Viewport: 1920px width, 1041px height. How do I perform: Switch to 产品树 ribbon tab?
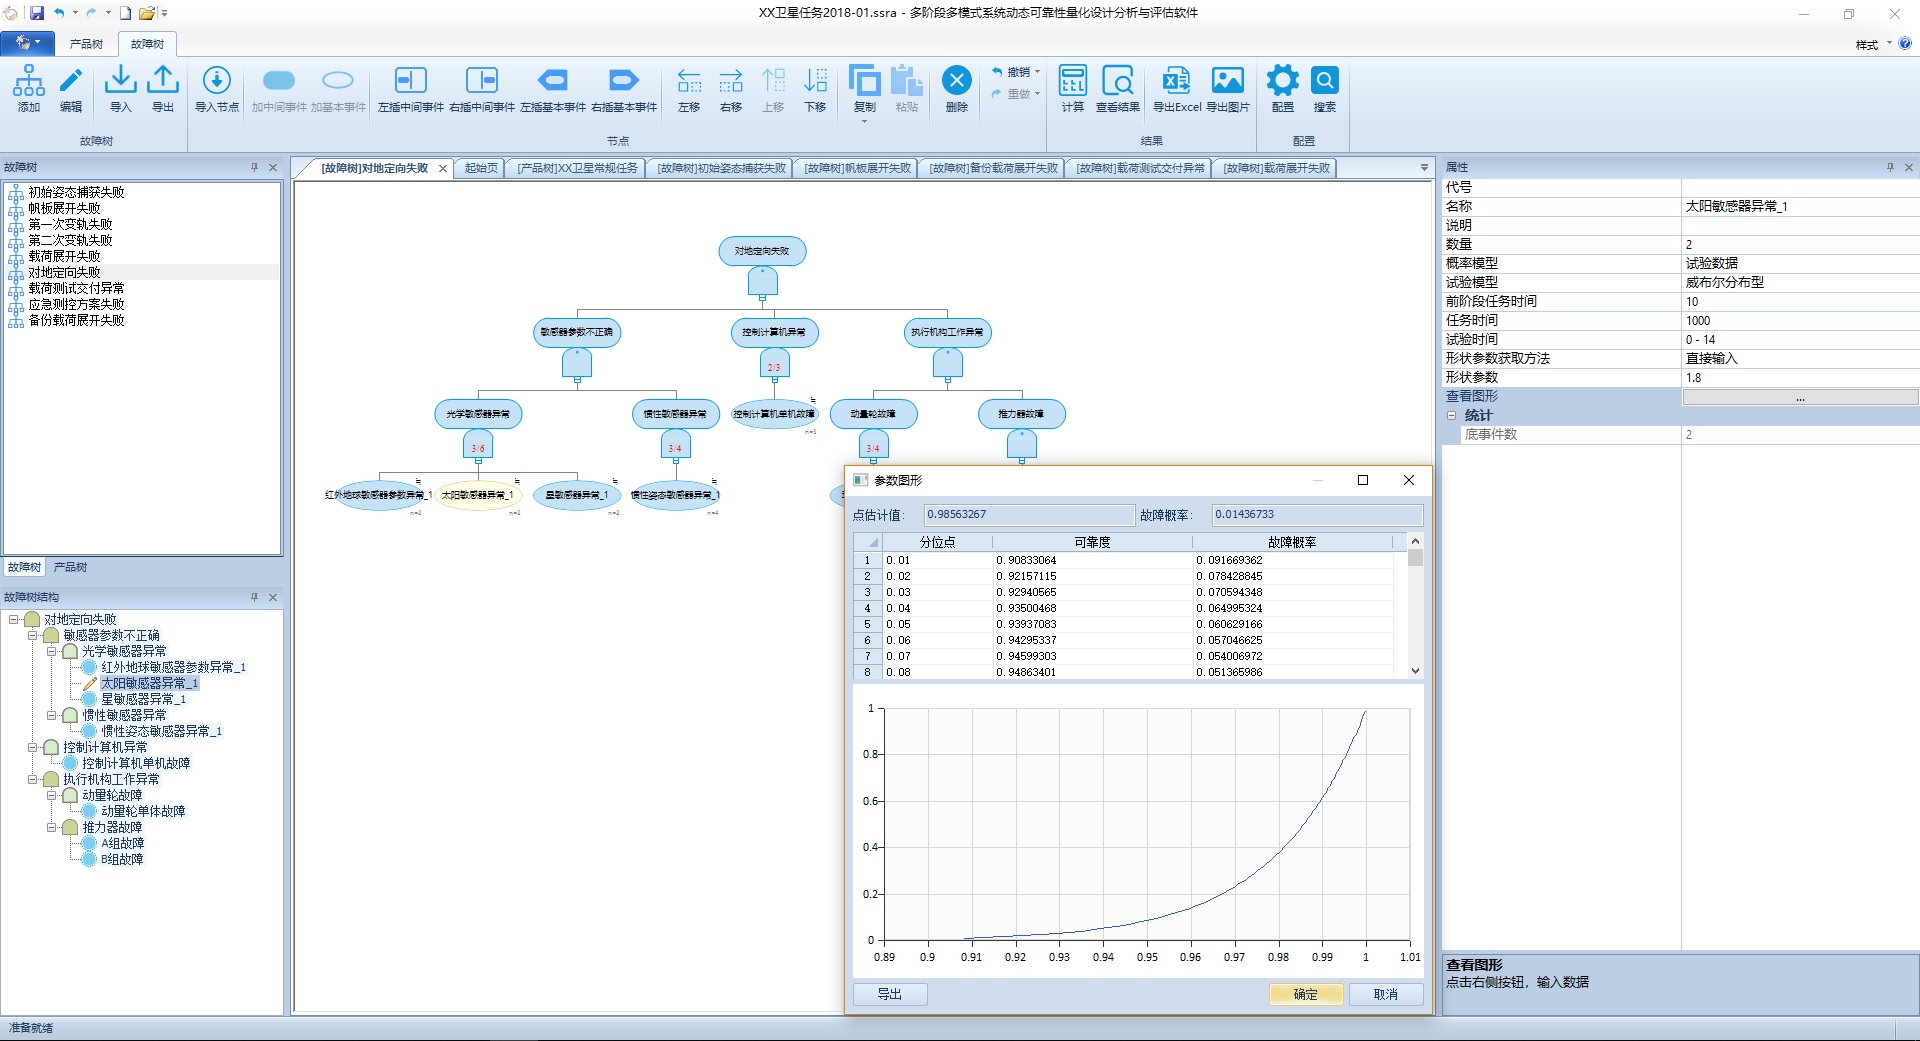tap(86, 44)
